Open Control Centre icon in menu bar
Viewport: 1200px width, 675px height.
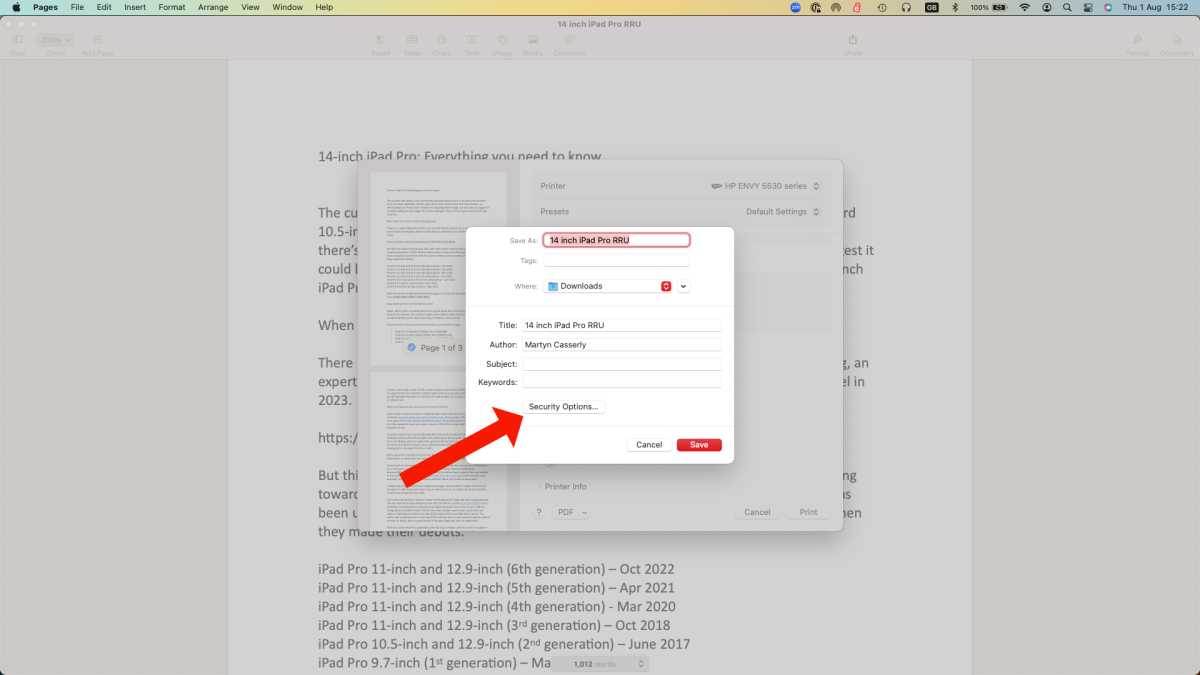pos(1087,7)
